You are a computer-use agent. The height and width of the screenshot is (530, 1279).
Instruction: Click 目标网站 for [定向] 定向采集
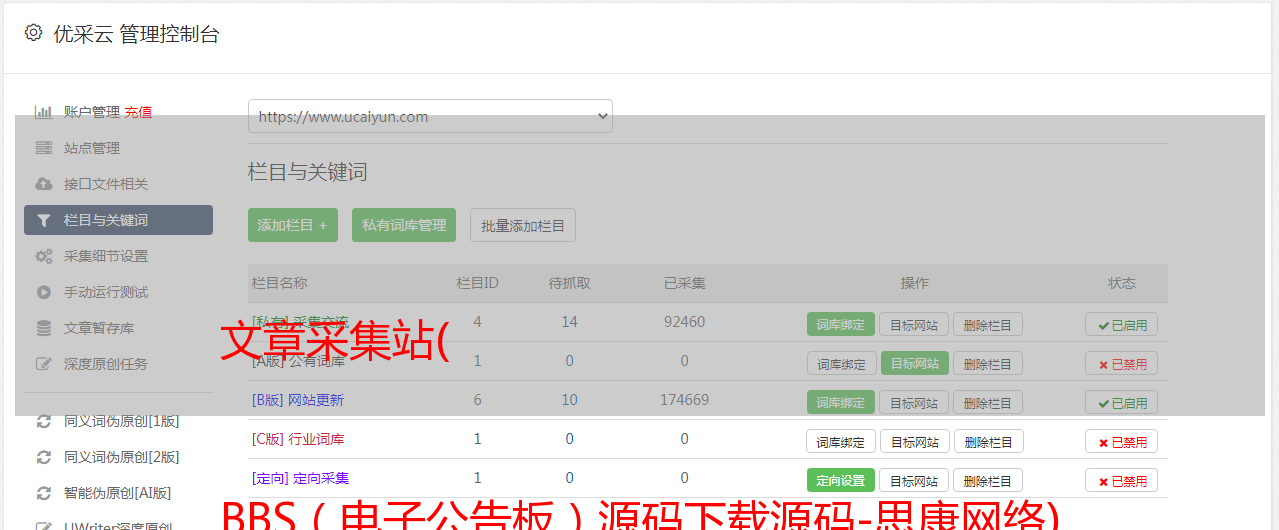[915, 480]
